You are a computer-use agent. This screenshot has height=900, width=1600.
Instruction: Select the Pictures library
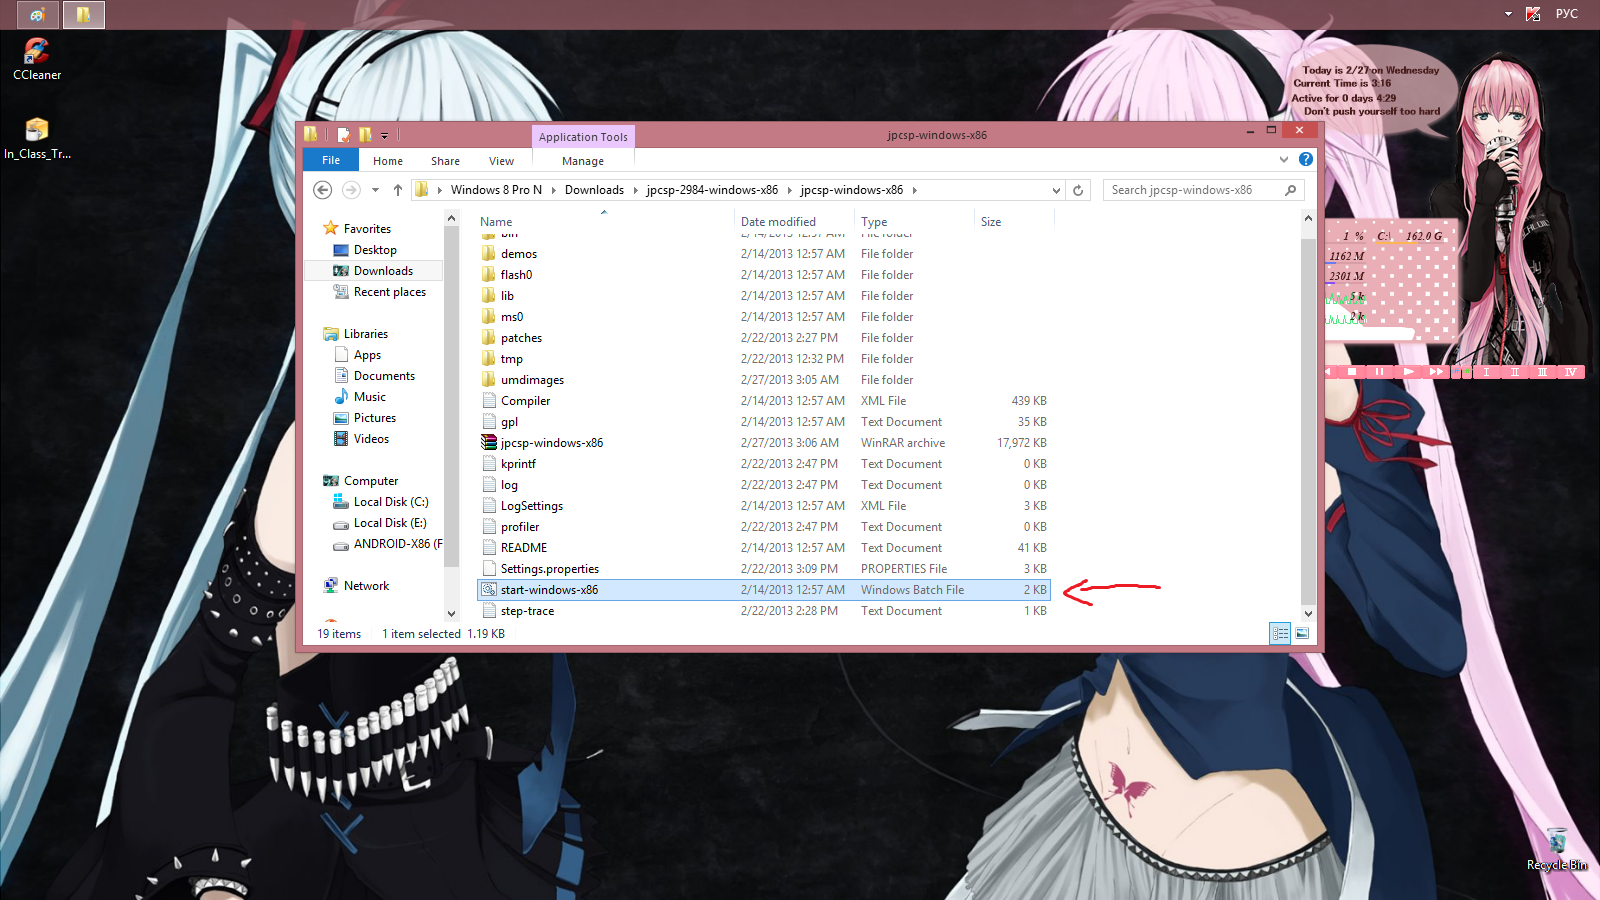(375, 418)
